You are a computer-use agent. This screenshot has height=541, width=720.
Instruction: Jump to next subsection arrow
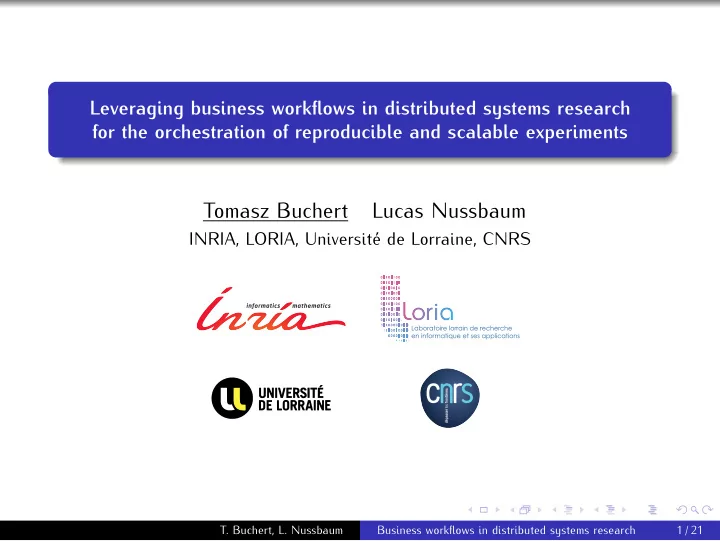[582, 510]
